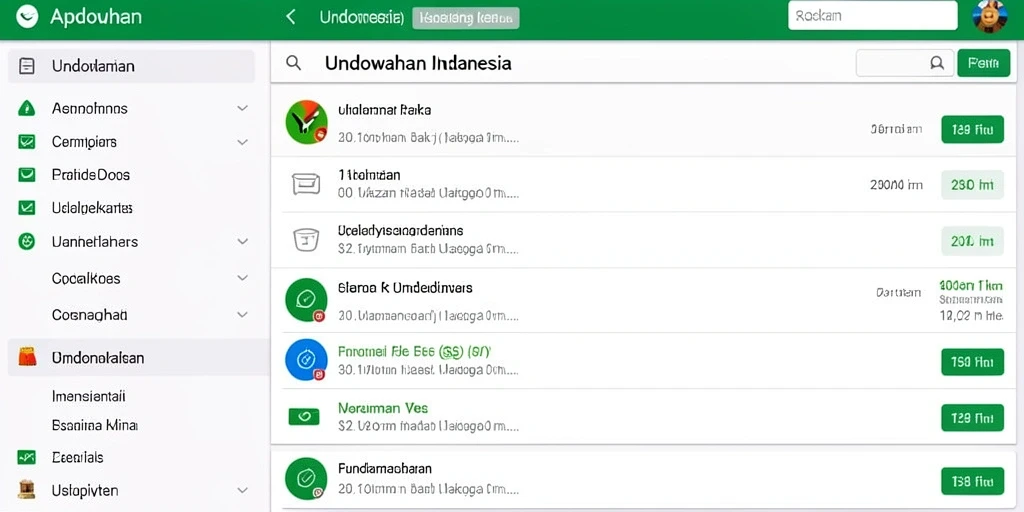Click the Esenilals chart icon
This screenshot has width=1024, height=512.
coord(27,458)
